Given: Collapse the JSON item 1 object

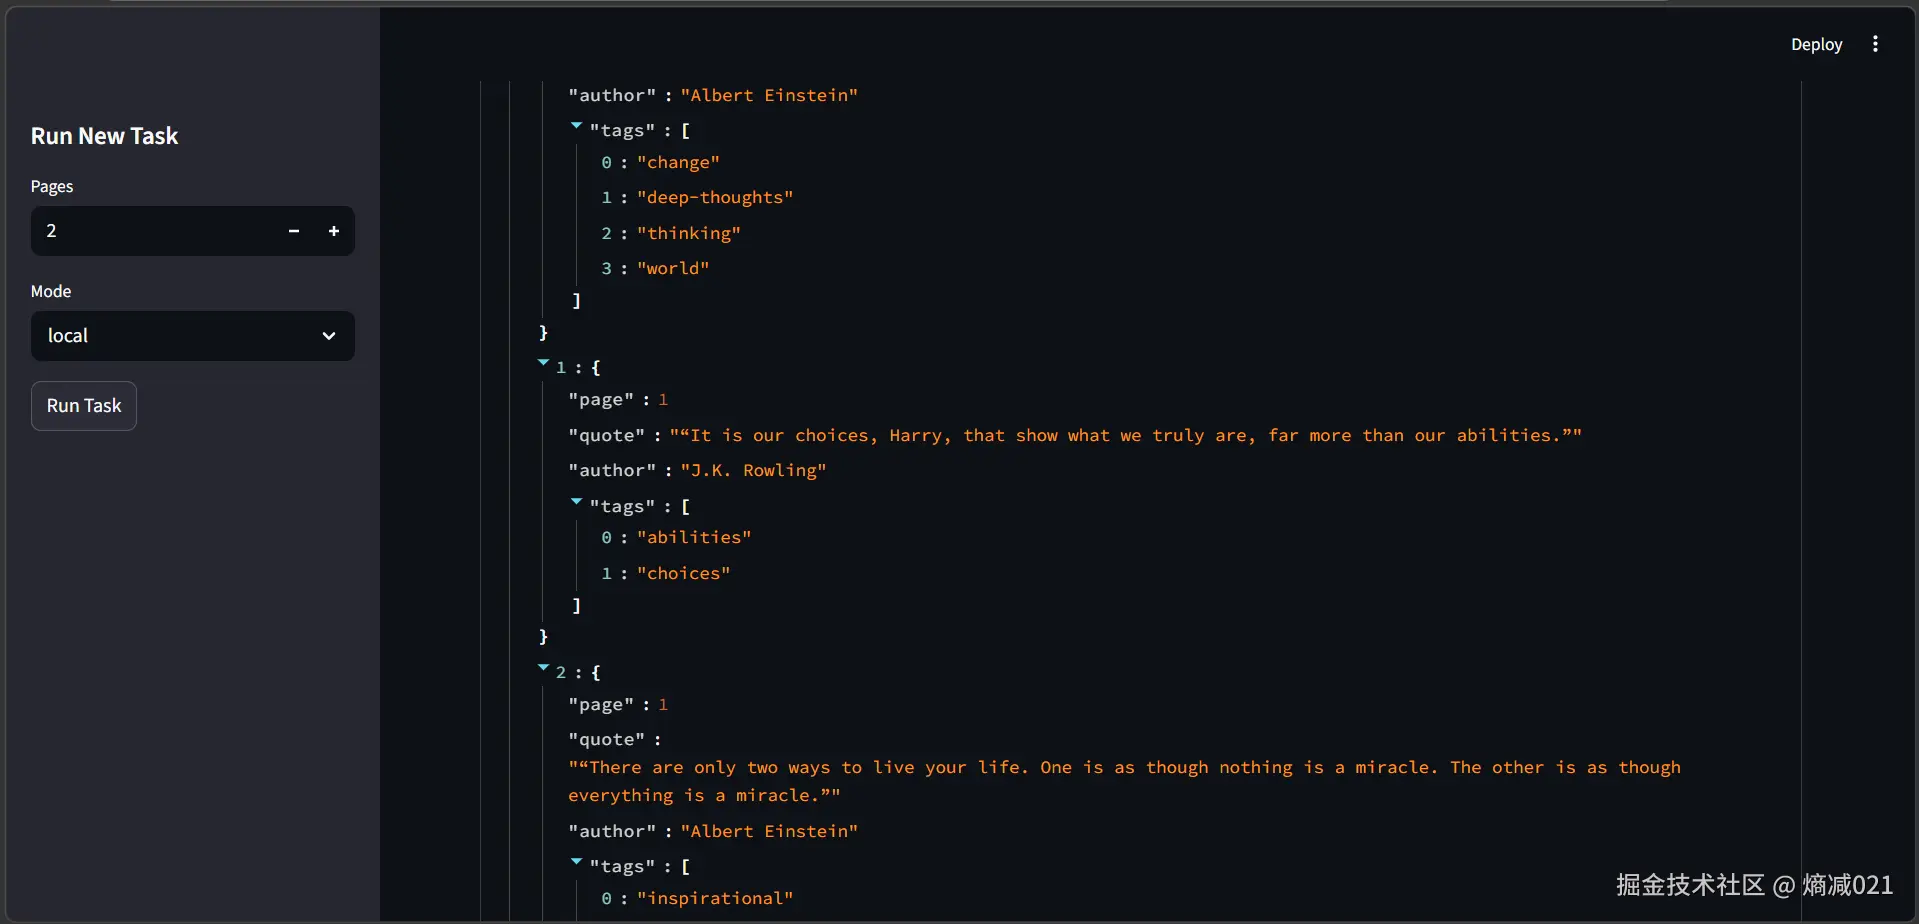Looking at the screenshot, I should (x=544, y=363).
